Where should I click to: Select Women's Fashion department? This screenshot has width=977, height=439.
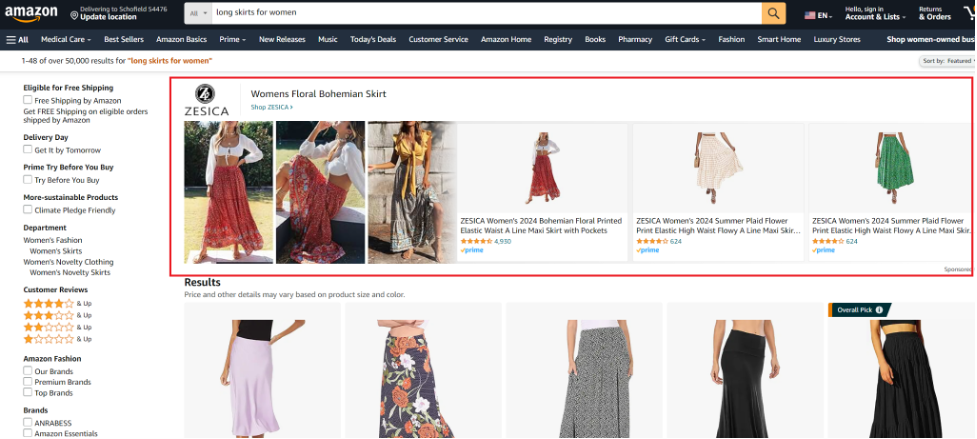pos(53,240)
